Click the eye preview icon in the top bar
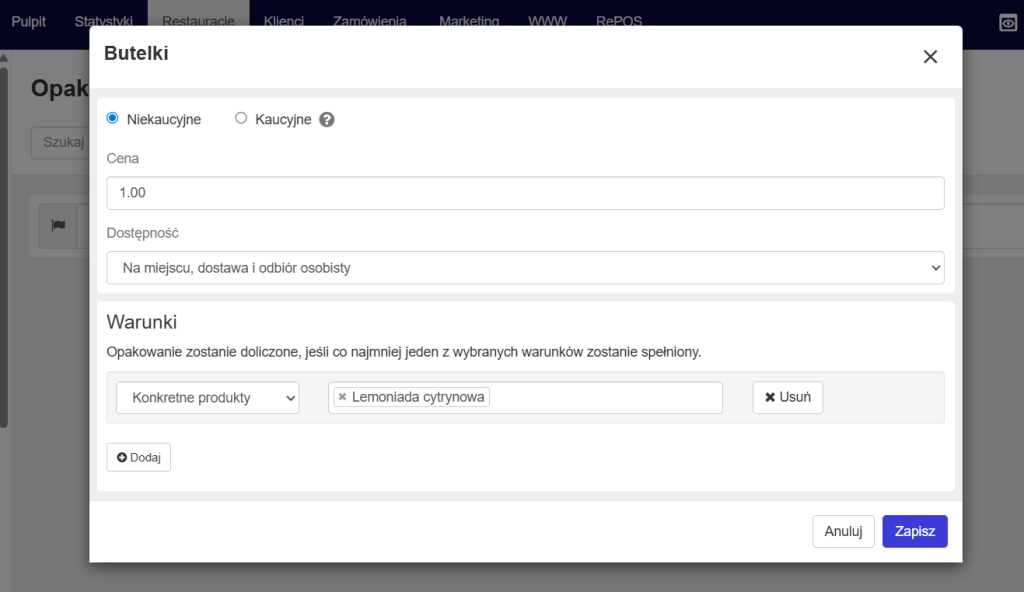Image resolution: width=1024 pixels, height=592 pixels. point(1008,22)
